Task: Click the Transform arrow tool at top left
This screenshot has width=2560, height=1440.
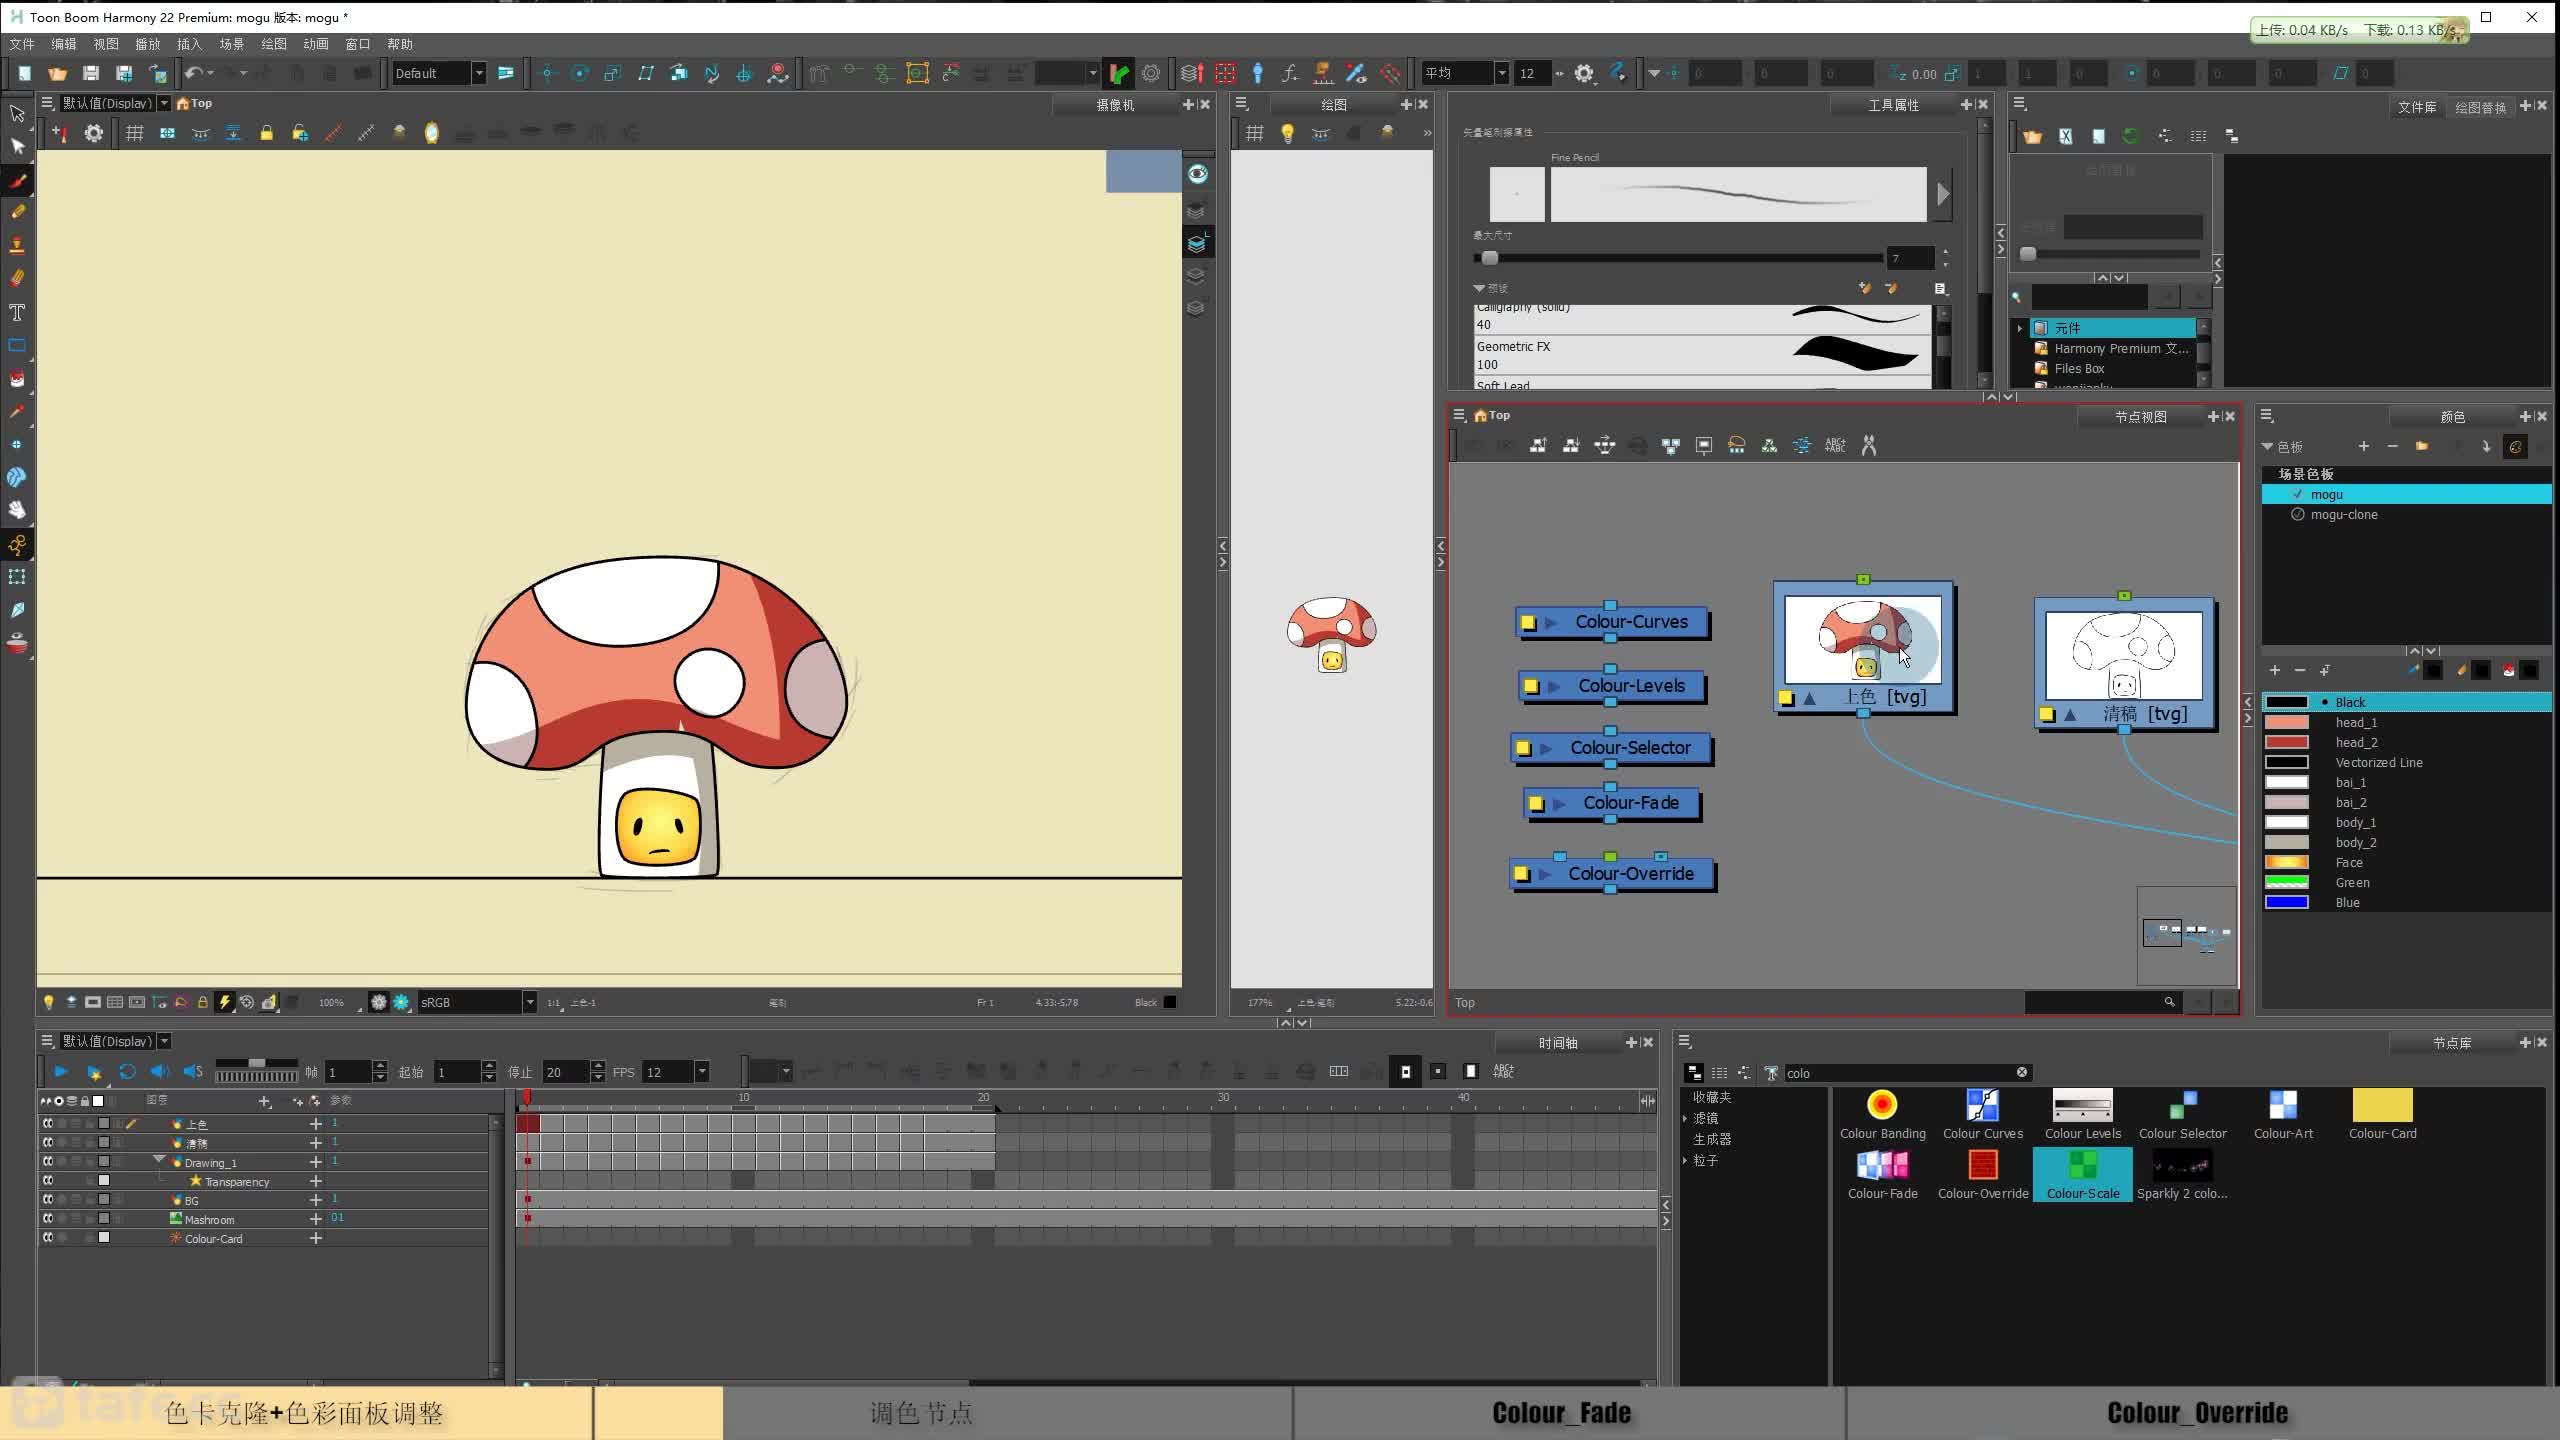Action: tap(17, 114)
